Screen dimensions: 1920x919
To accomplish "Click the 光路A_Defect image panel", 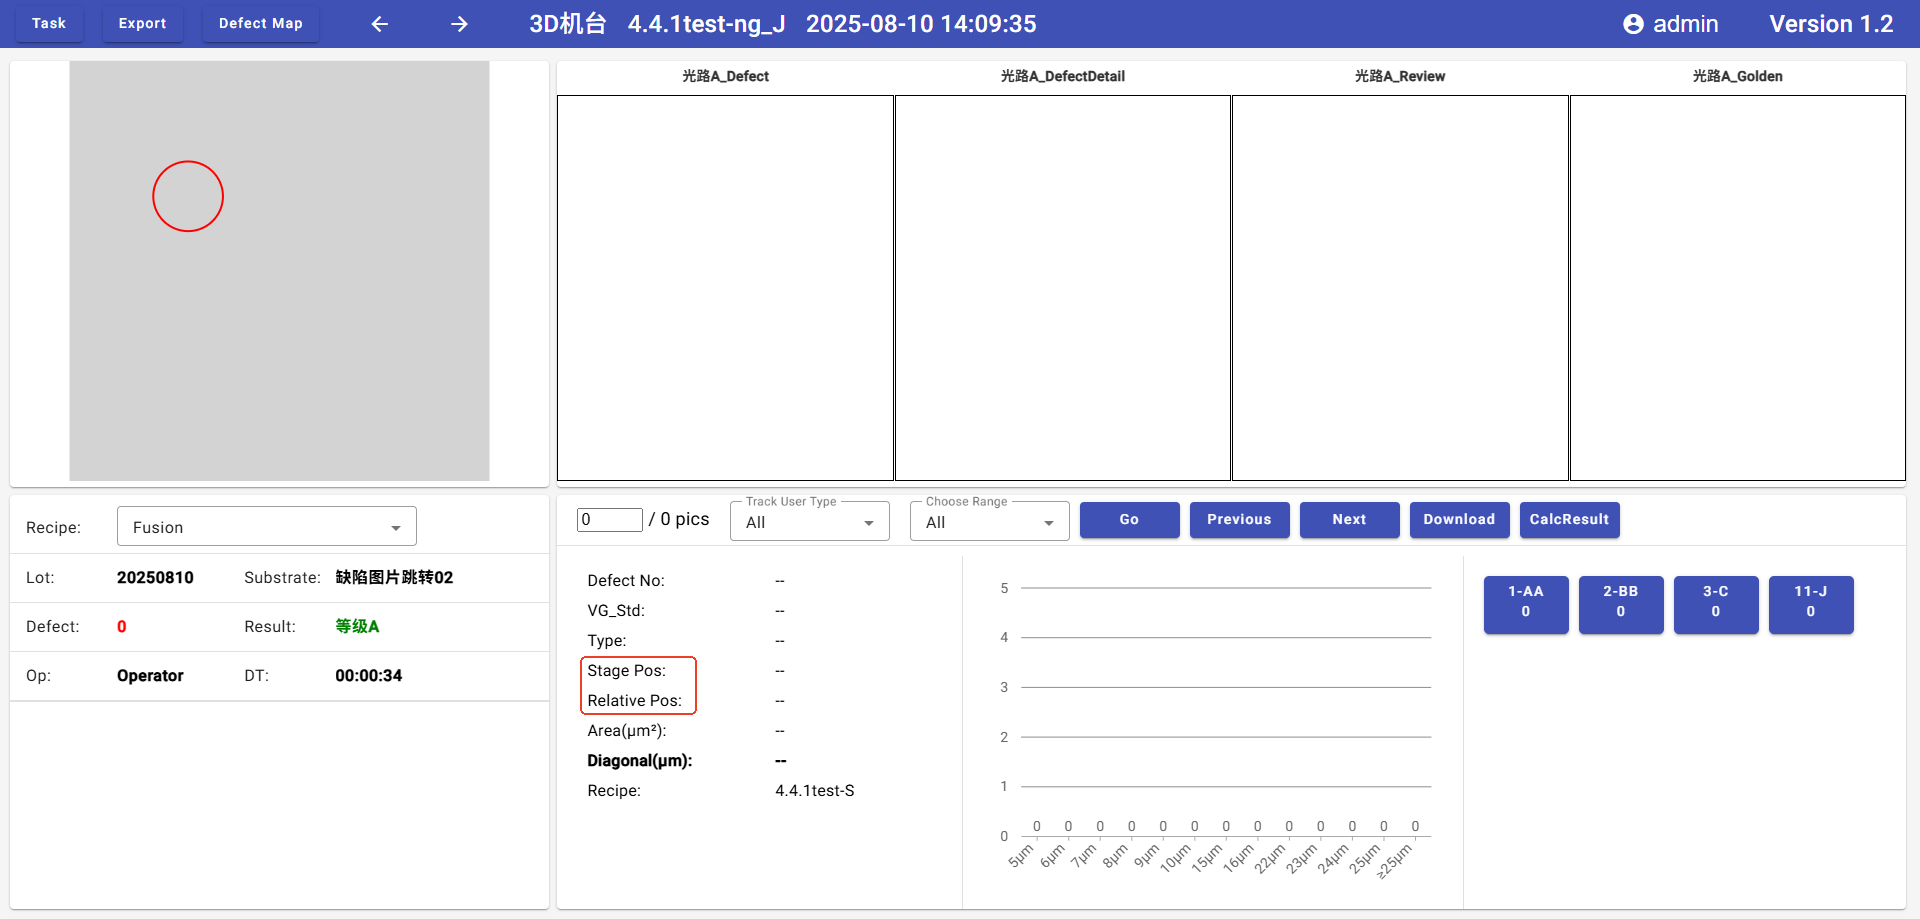I will pos(725,287).
